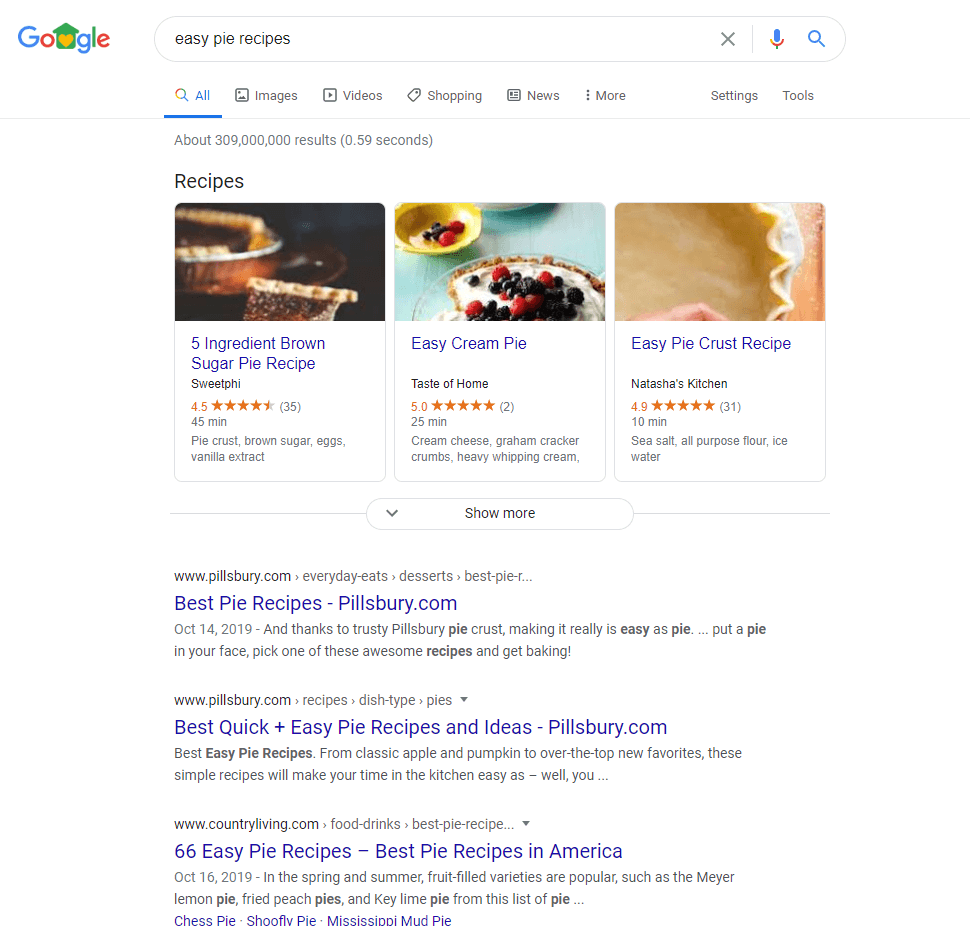Open the Chess Pie sublink
This screenshot has width=970, height=926.
pos(205,920)
